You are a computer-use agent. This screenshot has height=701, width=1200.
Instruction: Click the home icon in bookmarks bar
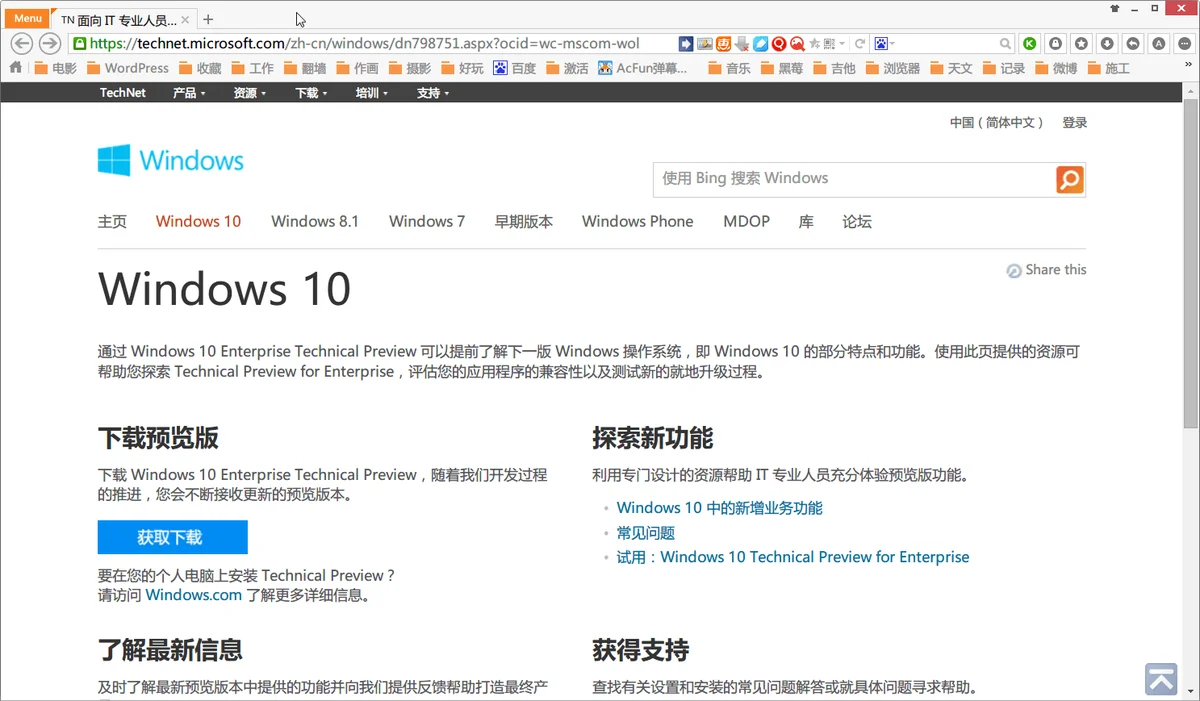point(15,68)
